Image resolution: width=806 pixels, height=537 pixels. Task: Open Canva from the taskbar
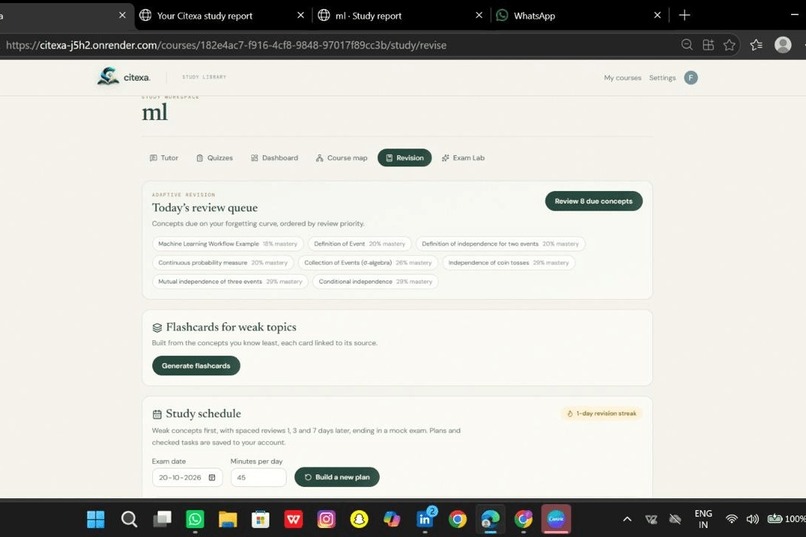coord(556,519)
